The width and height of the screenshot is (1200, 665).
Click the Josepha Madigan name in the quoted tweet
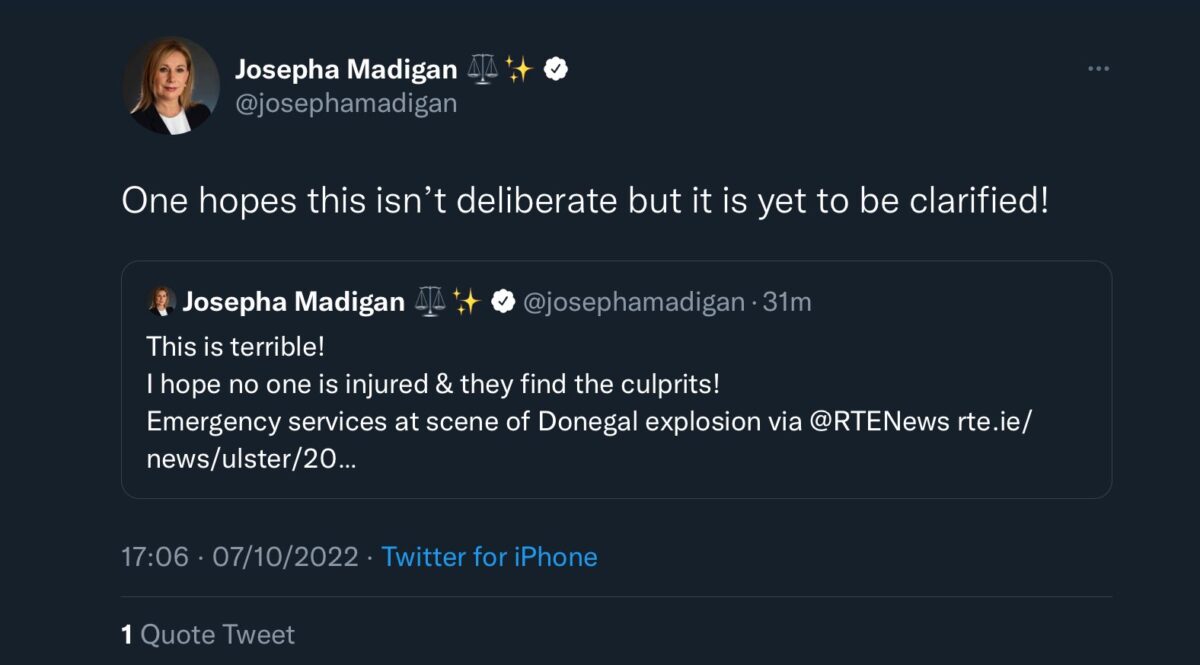293,302
